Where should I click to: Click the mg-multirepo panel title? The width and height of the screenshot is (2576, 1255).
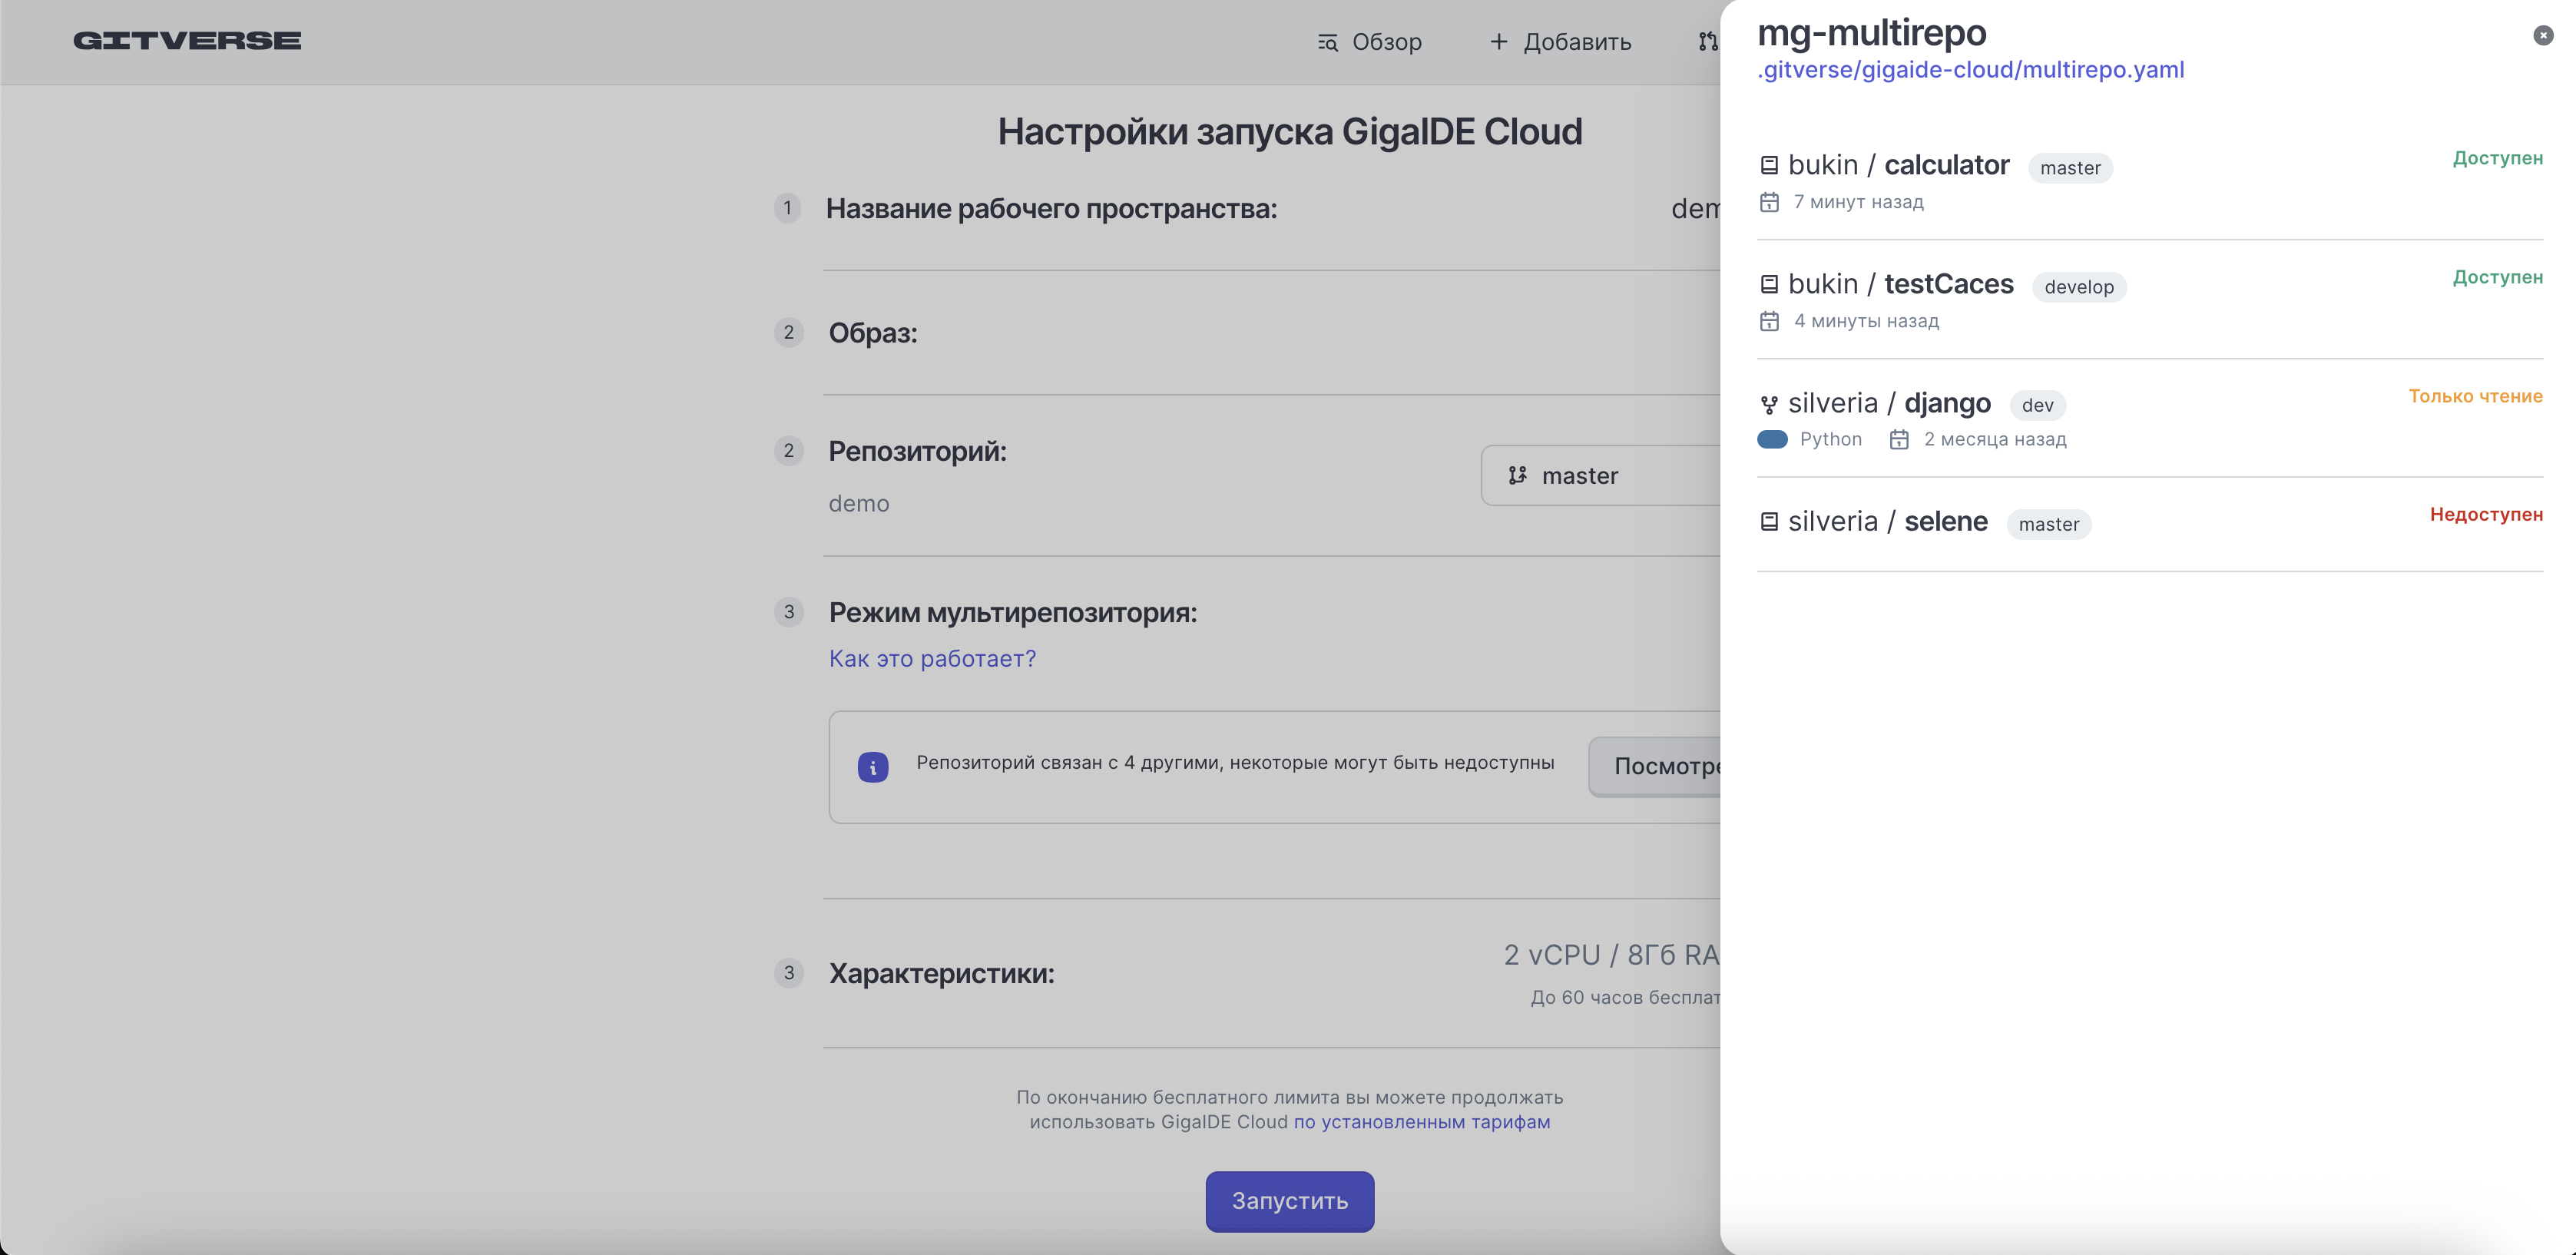pos(1872,32)
